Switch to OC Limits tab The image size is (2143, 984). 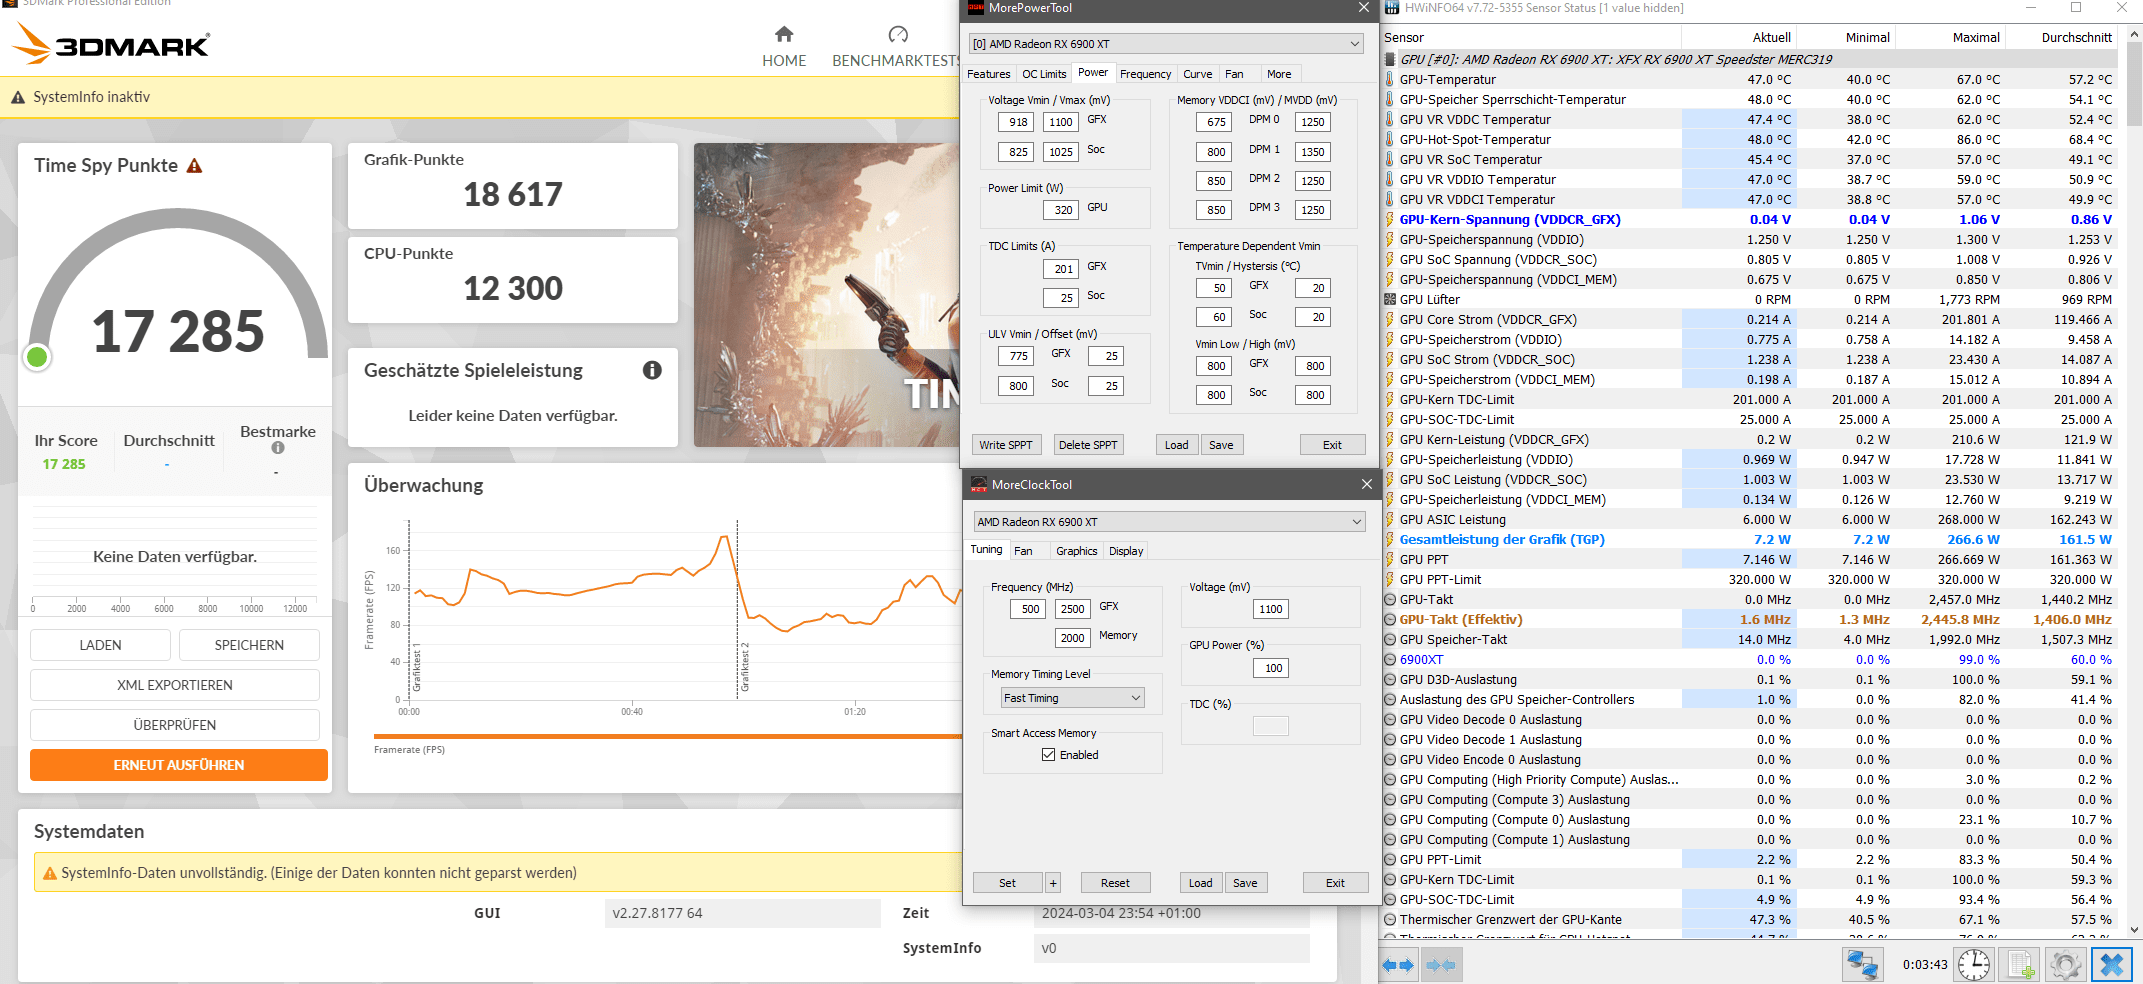(1043, 74)
